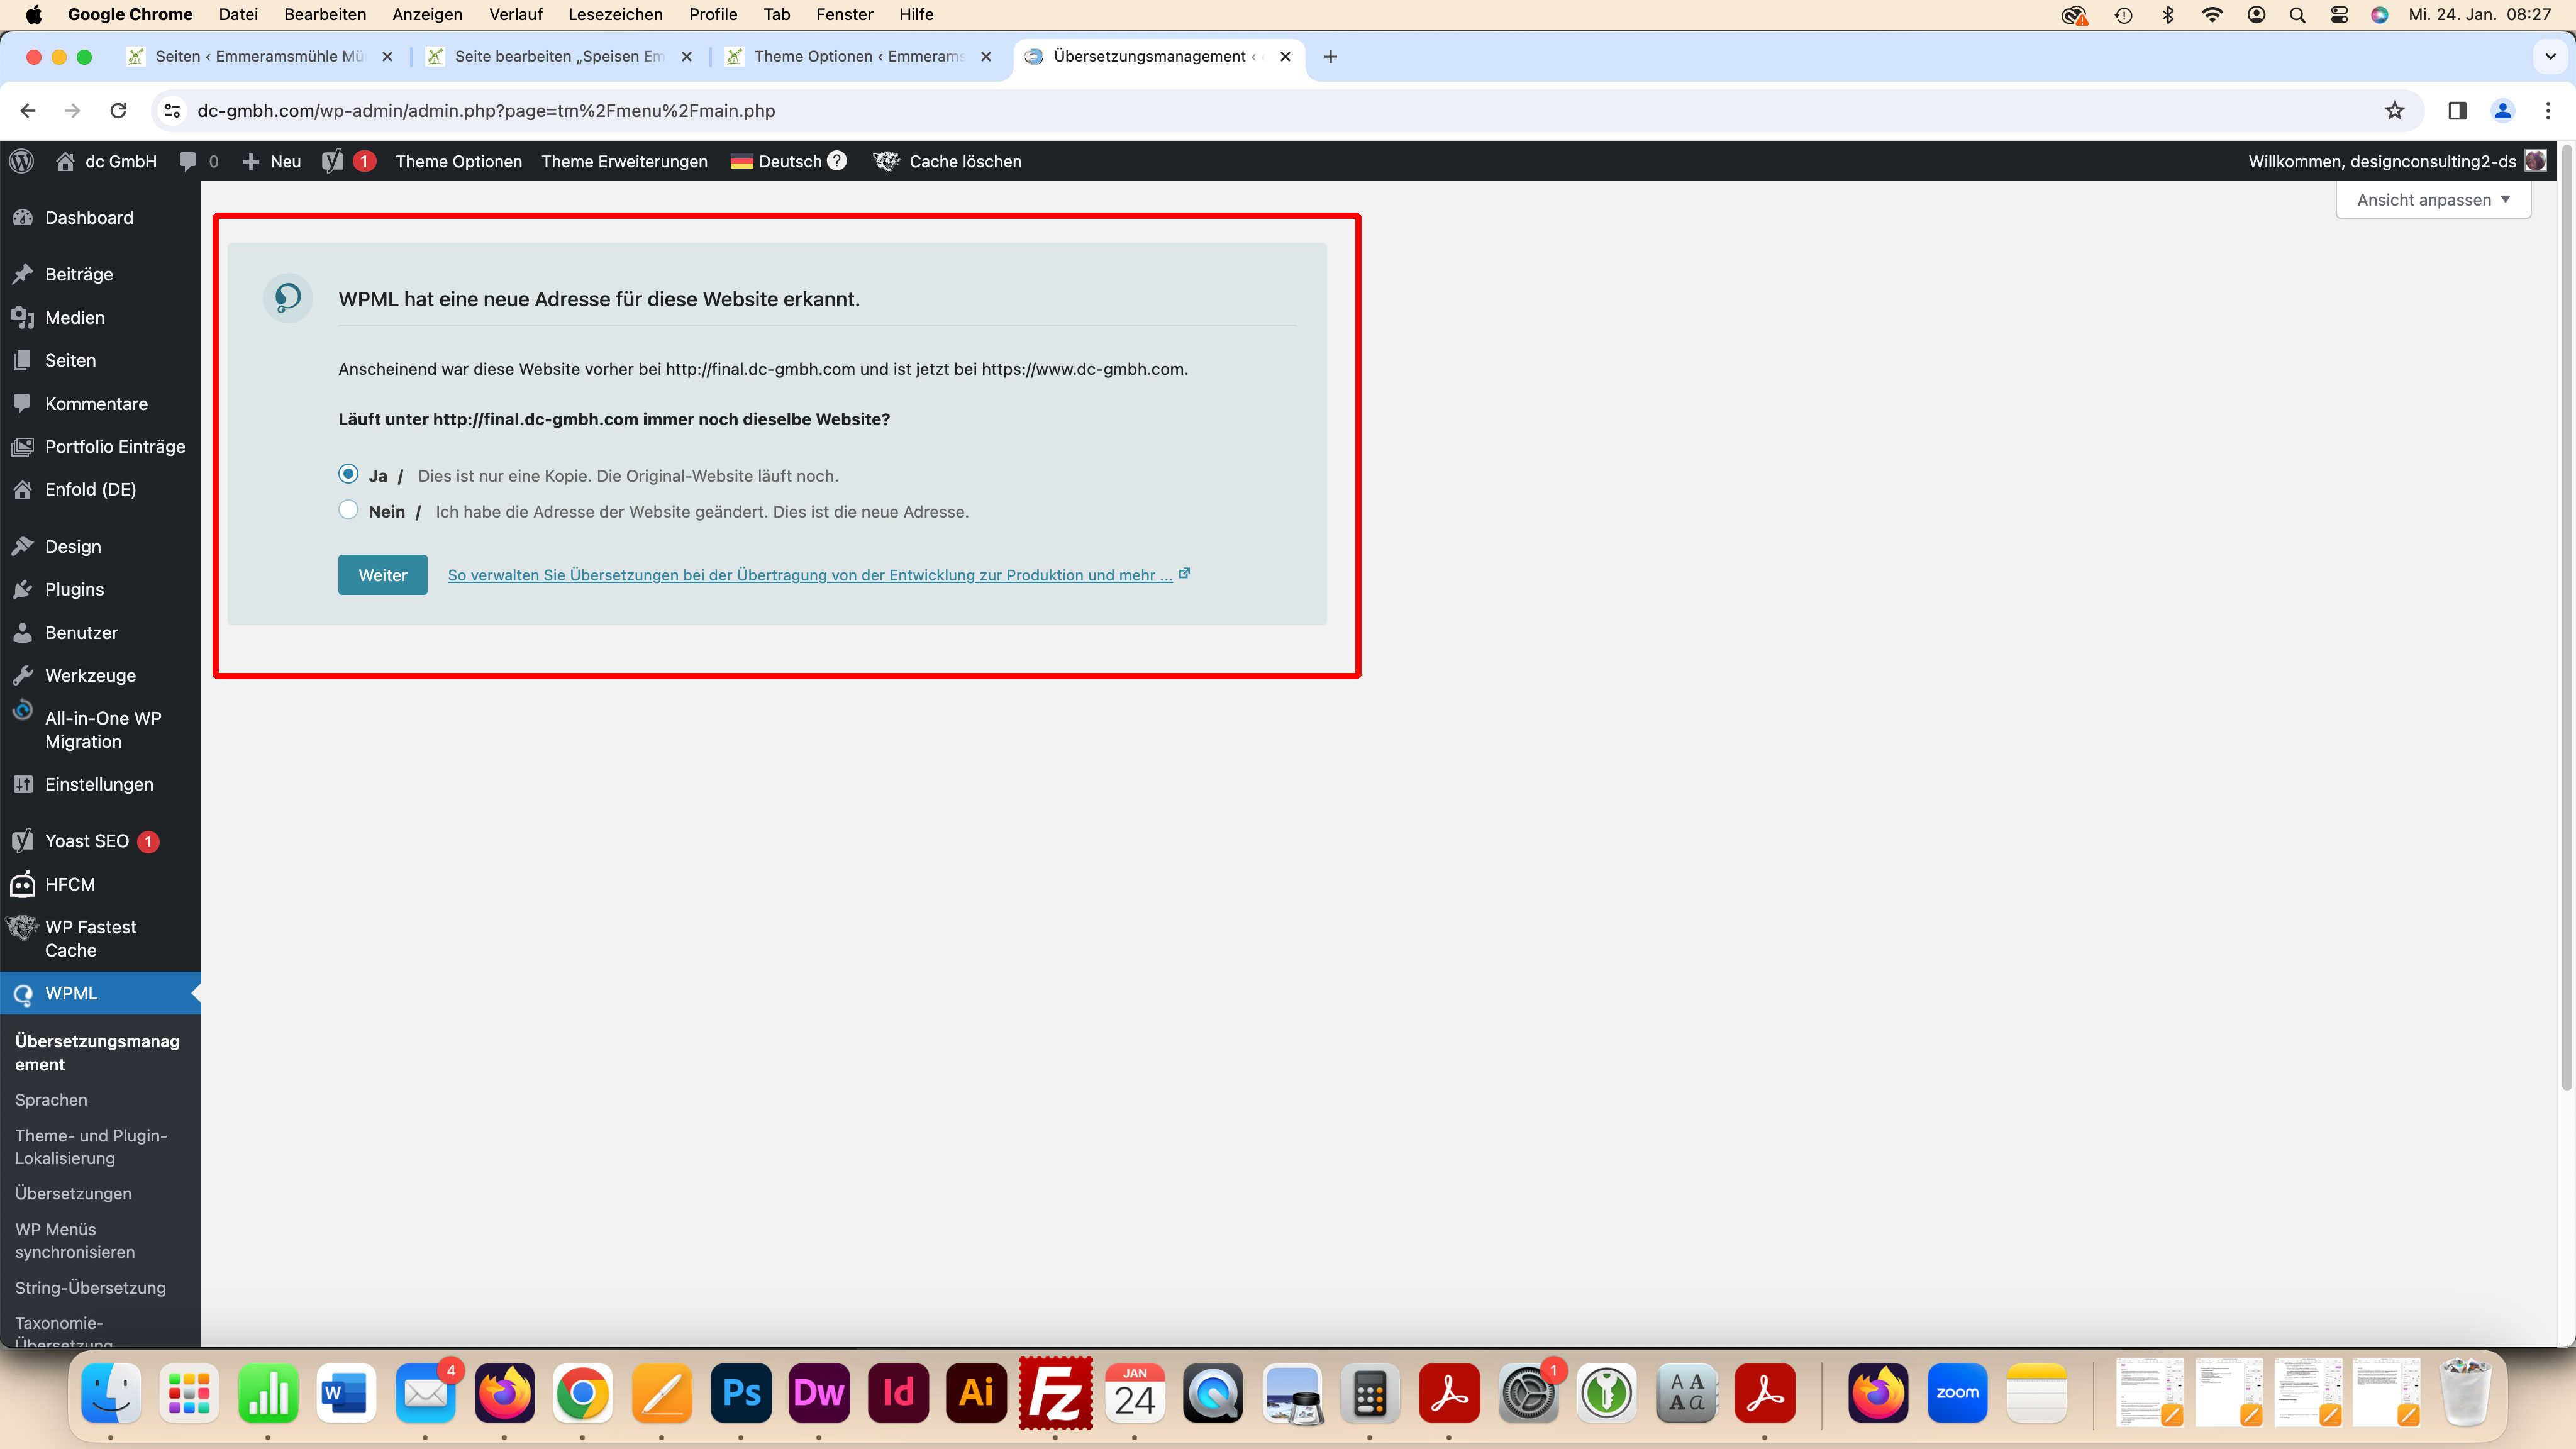Image resolution: width=2576 pixels, height=1449 pixels.
Task: Open Verlauf menu in menu bar
Action: [x=515, y=14]
